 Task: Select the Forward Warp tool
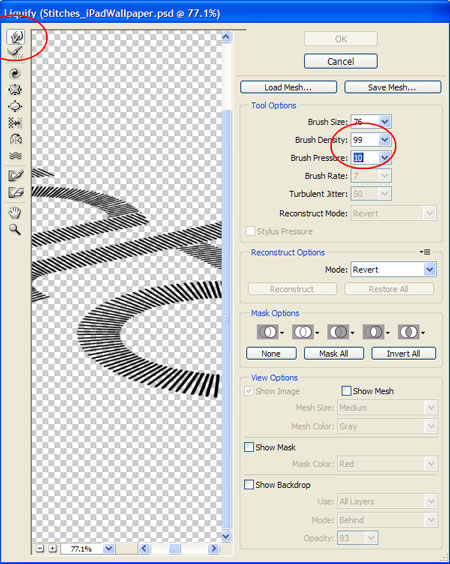click(15, 36)
